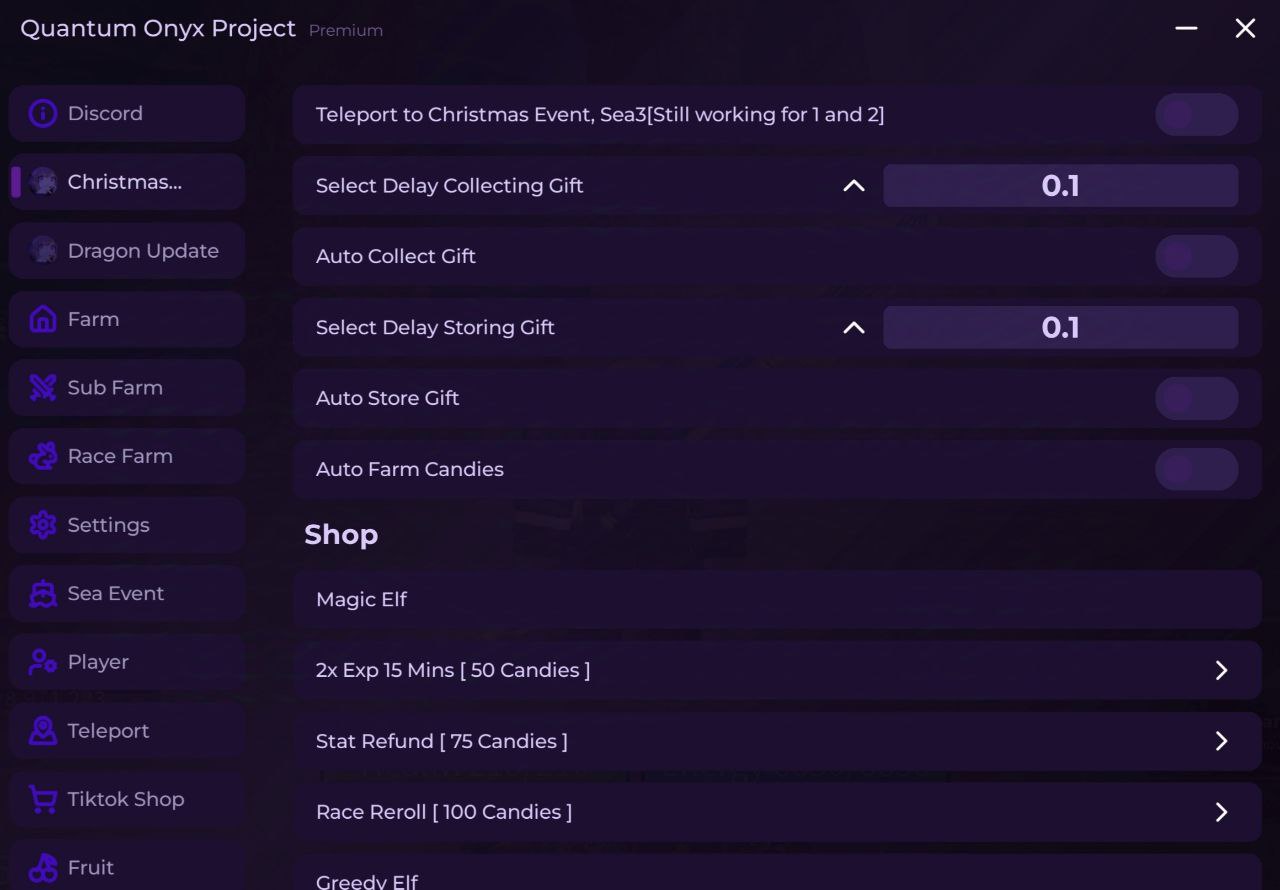Click the Discord info icon in sidebar
Screen dimensions: 1280x890
[x=43, y=114]
